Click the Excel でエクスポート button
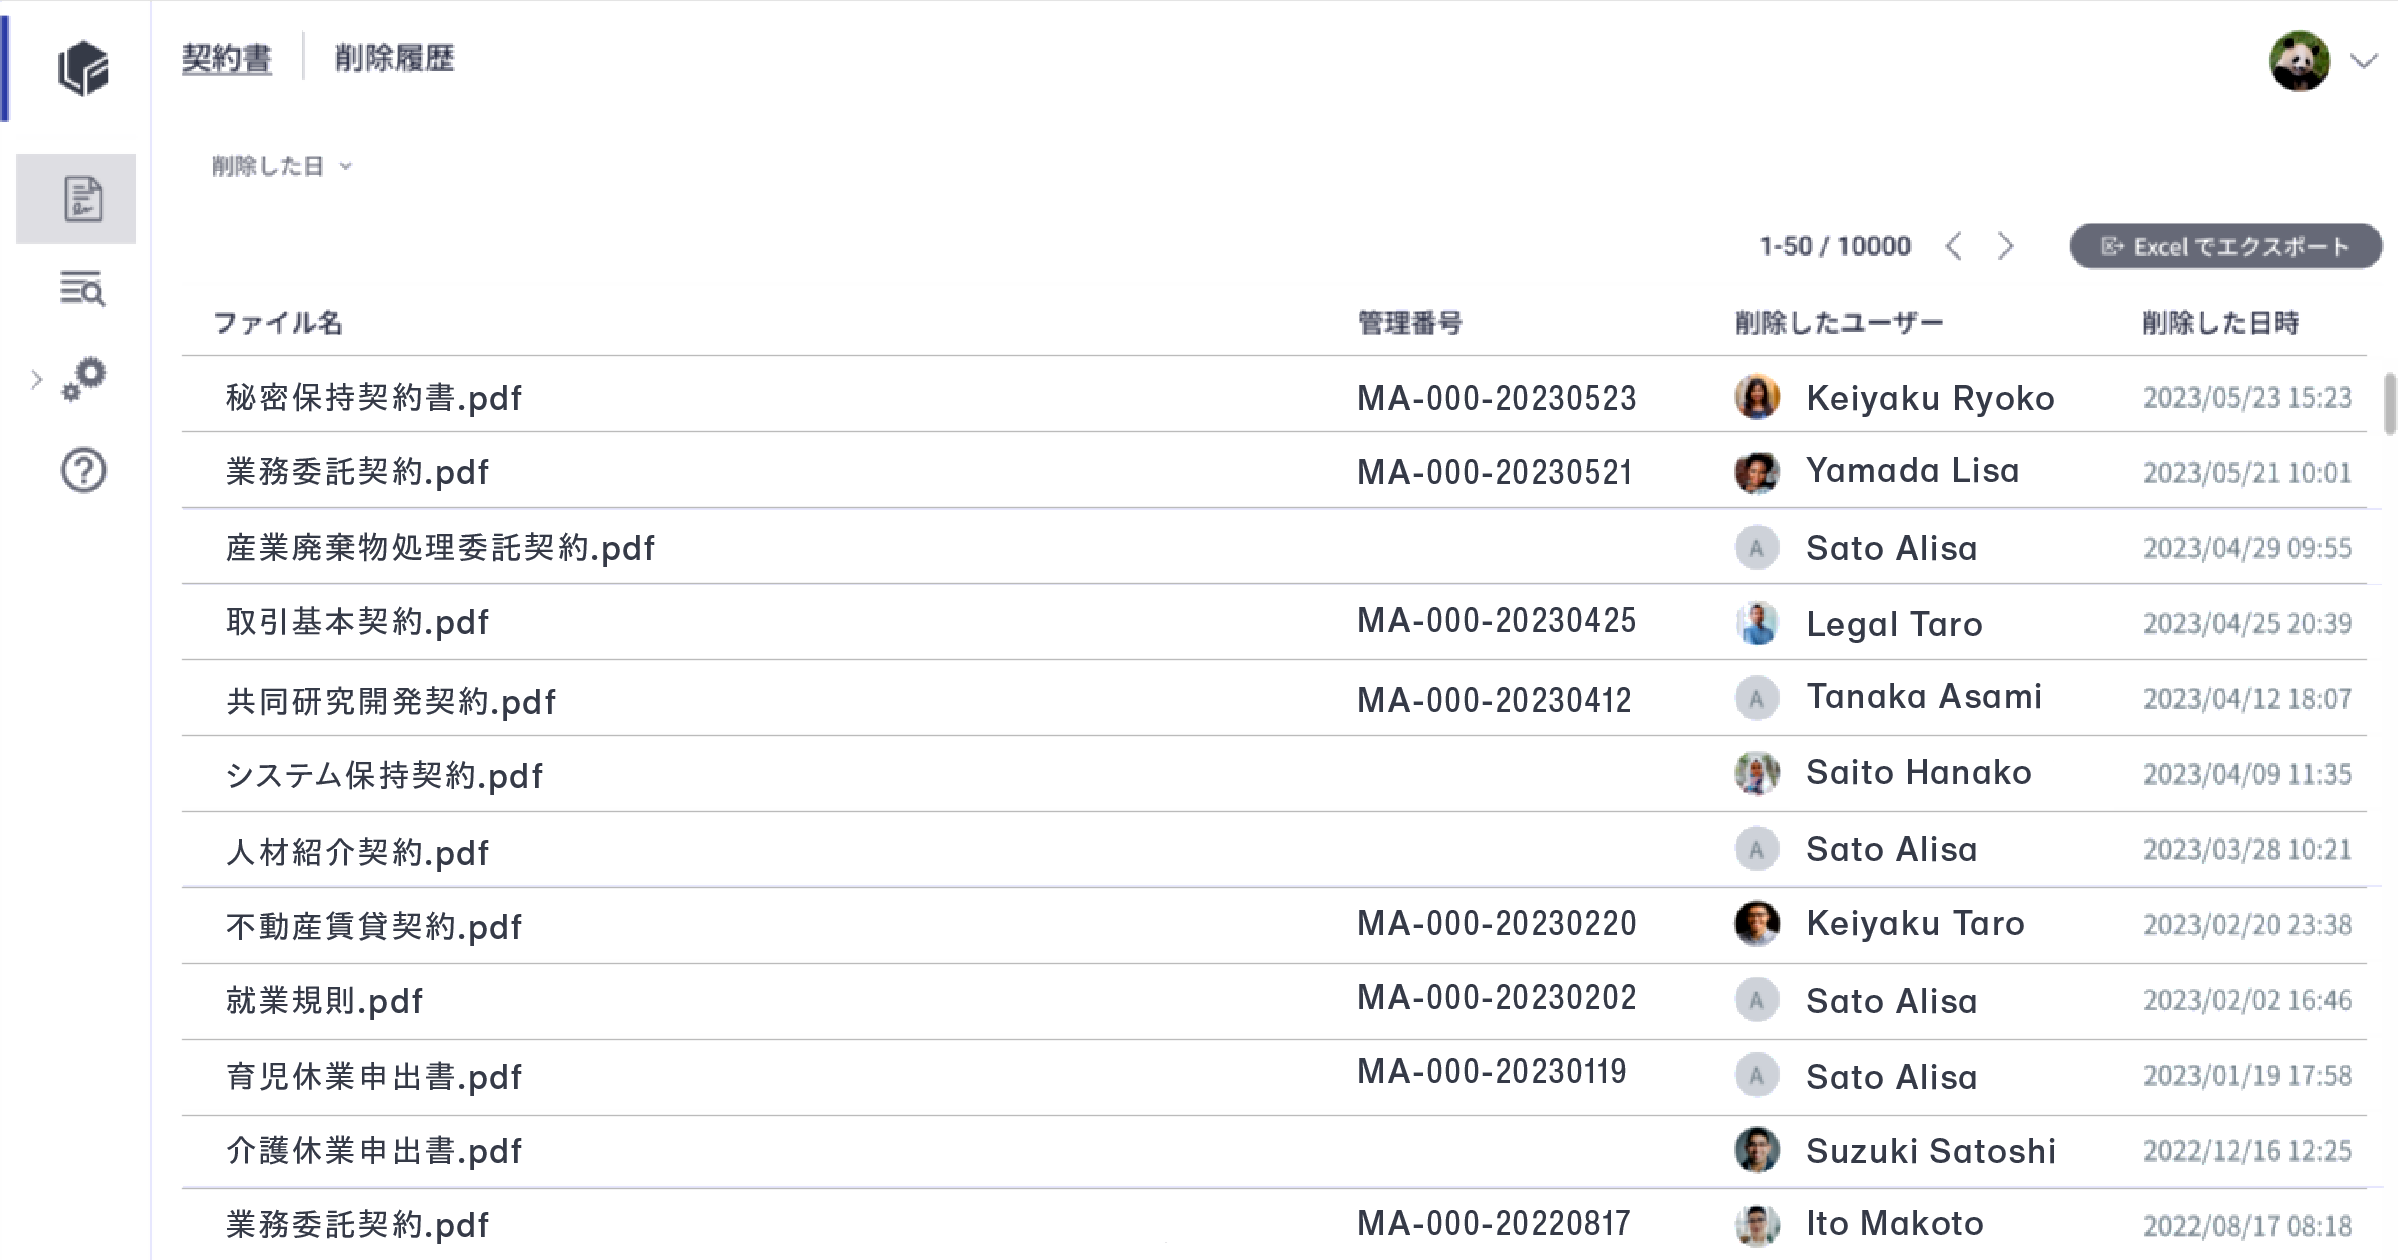The image size is (2400, 1260). [2225, 246]
